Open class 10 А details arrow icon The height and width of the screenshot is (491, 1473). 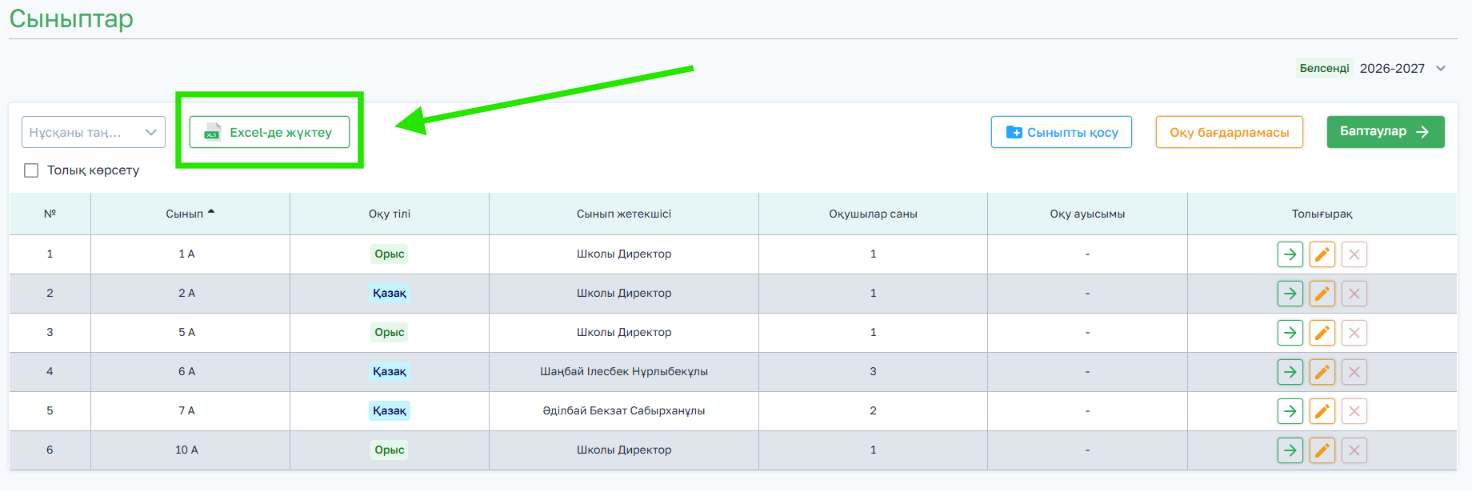[1290, 450]
